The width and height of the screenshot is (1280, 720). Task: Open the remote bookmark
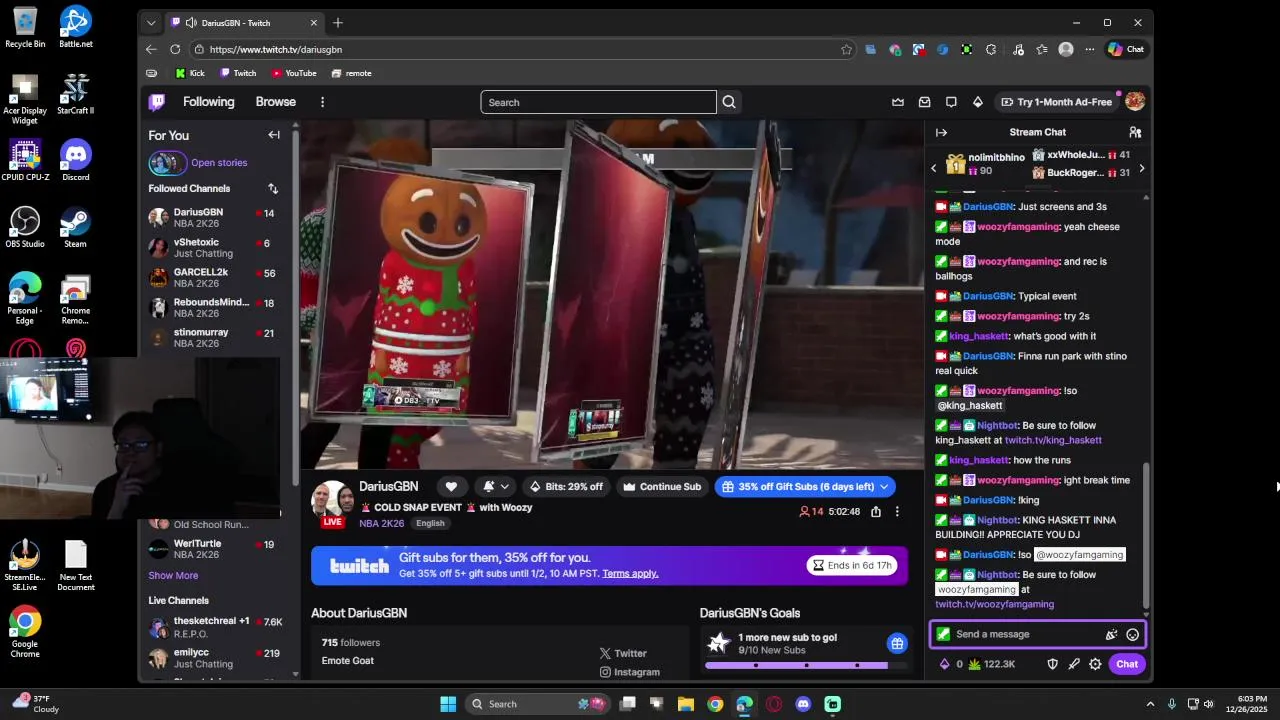point(351,73)
